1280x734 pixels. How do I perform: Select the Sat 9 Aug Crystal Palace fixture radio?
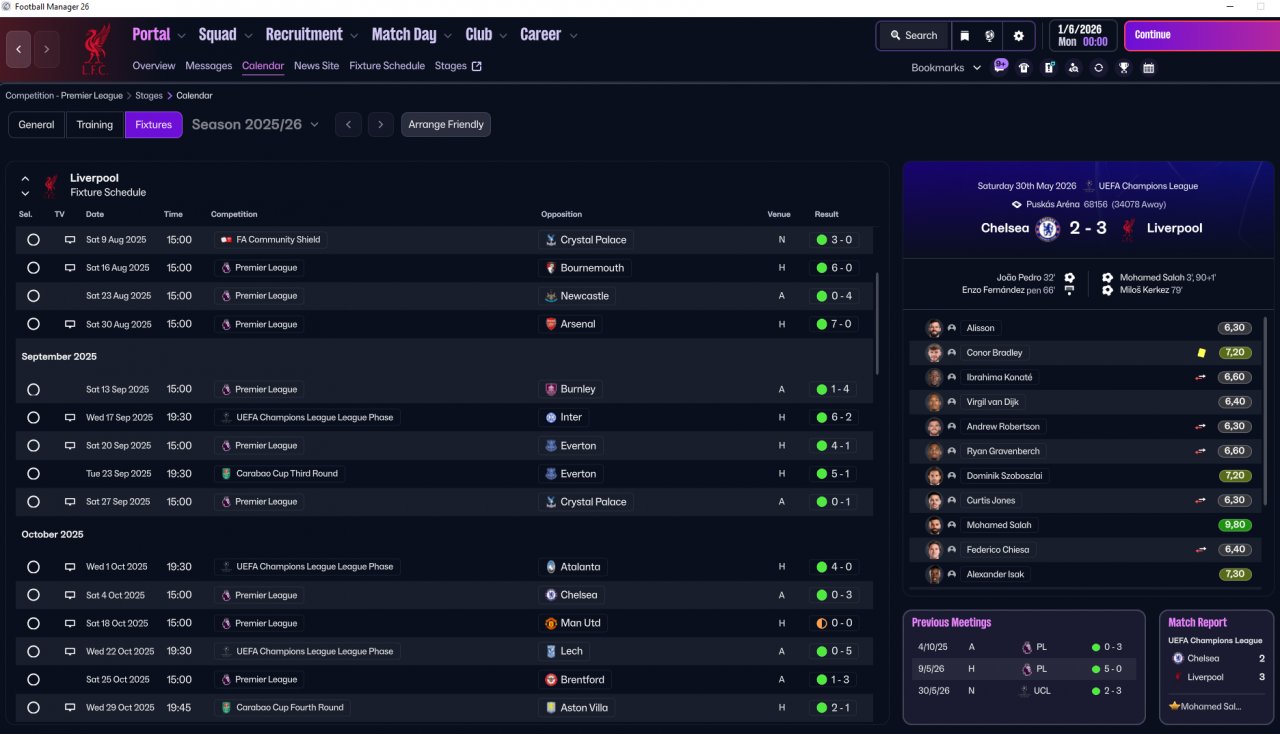pos(33,240)
